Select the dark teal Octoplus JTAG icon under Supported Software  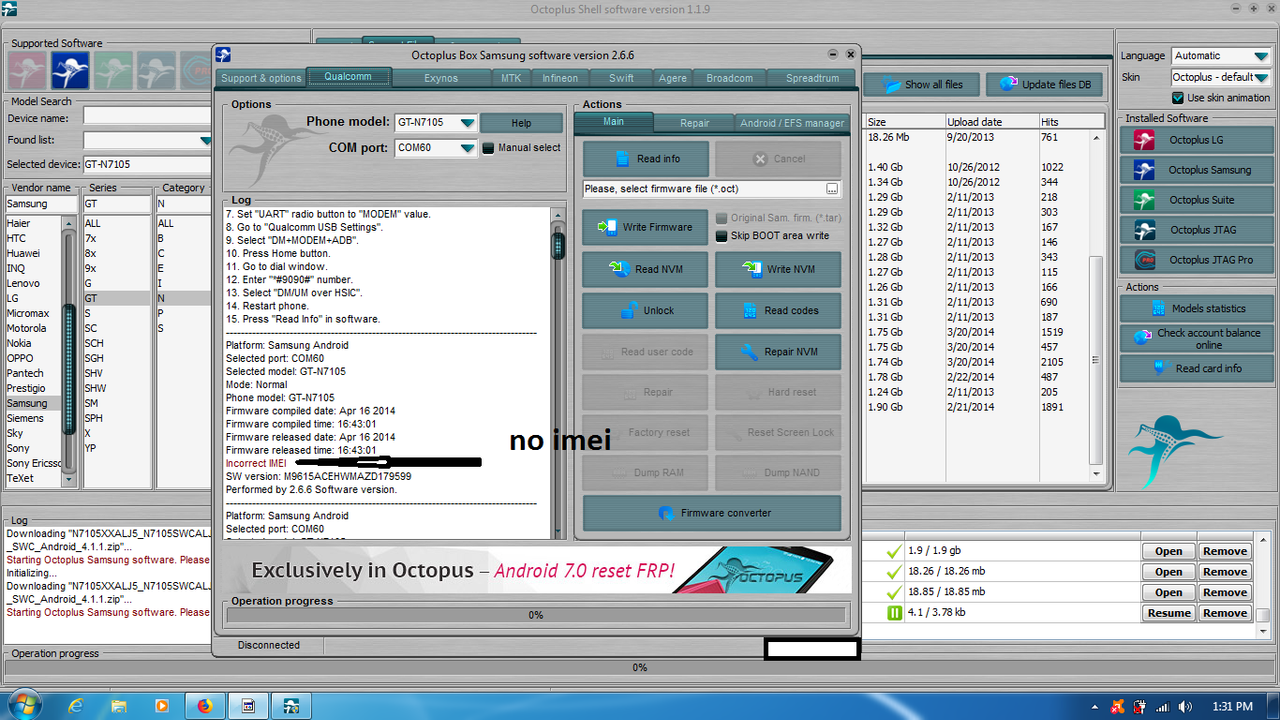pos(158,70)
